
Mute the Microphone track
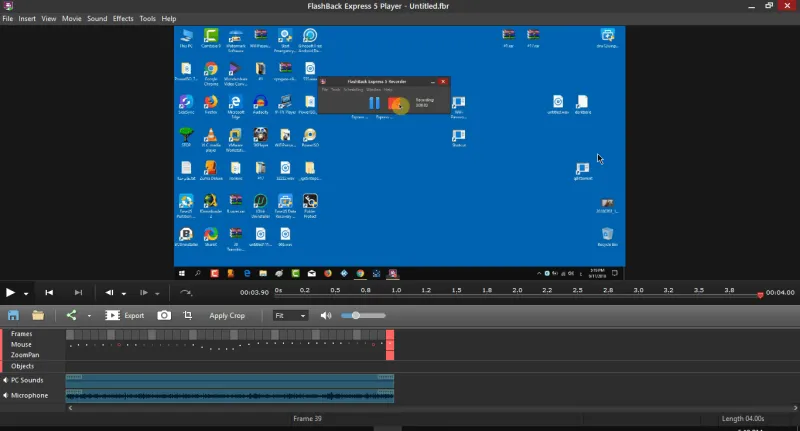(5, 395)
